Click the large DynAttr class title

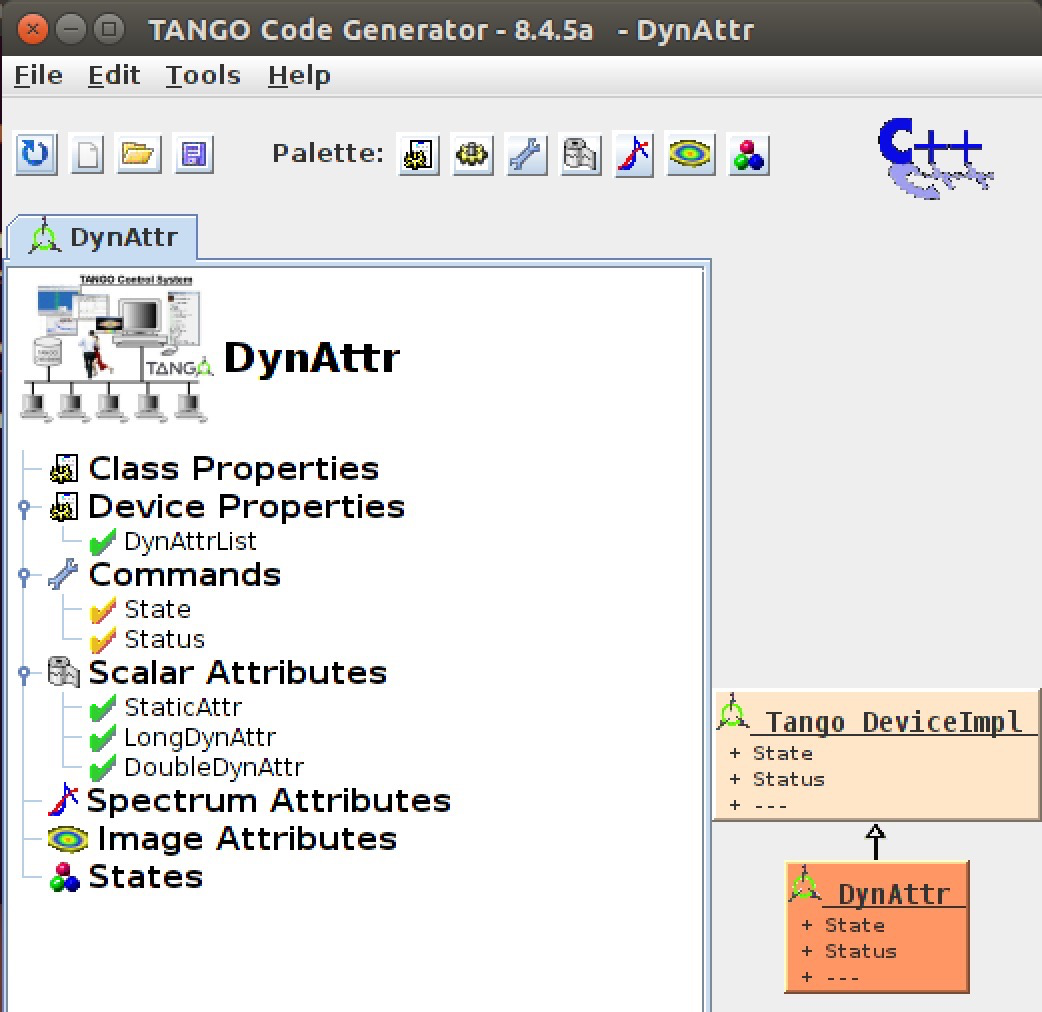click(x=312, y=358)
